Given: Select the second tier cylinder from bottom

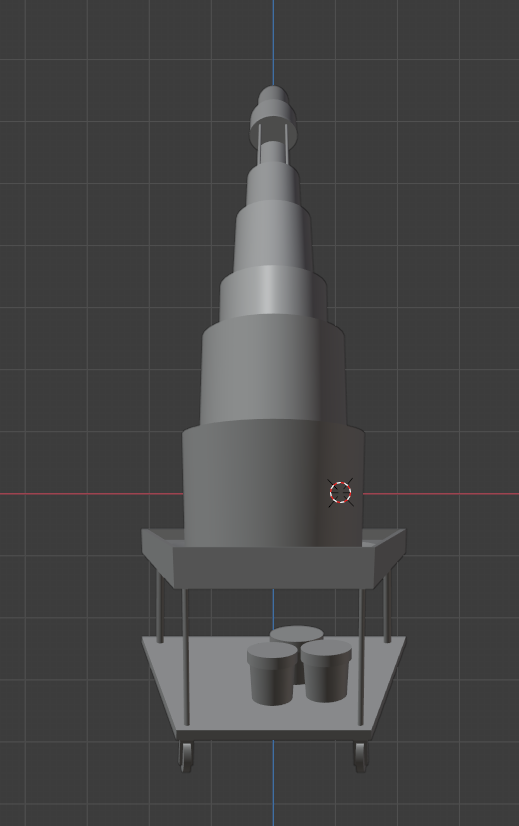Looking at the screenshot, I should point(273,371).
